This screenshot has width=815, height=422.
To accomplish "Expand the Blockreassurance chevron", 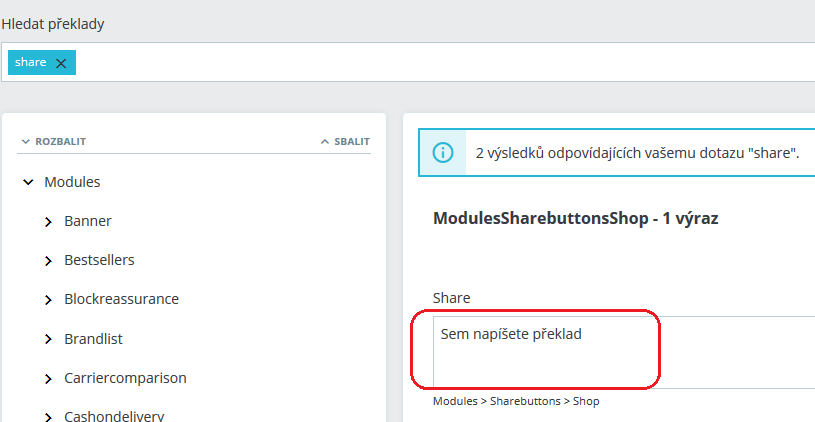I will [48, 300].
